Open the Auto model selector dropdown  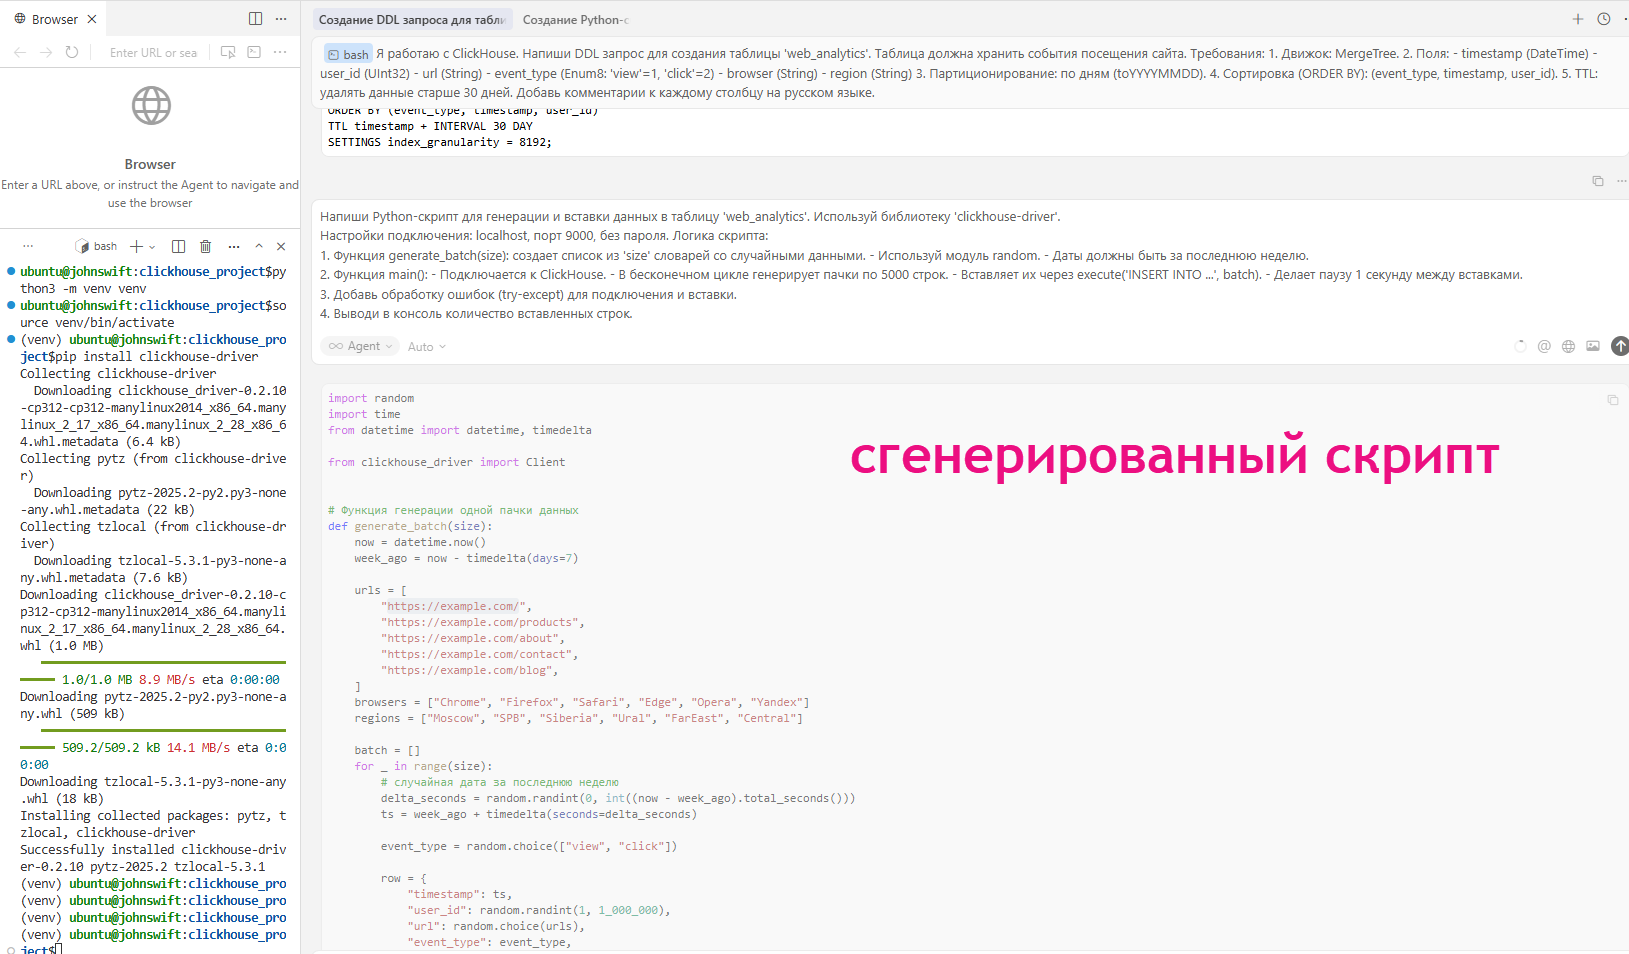[425, 346]
